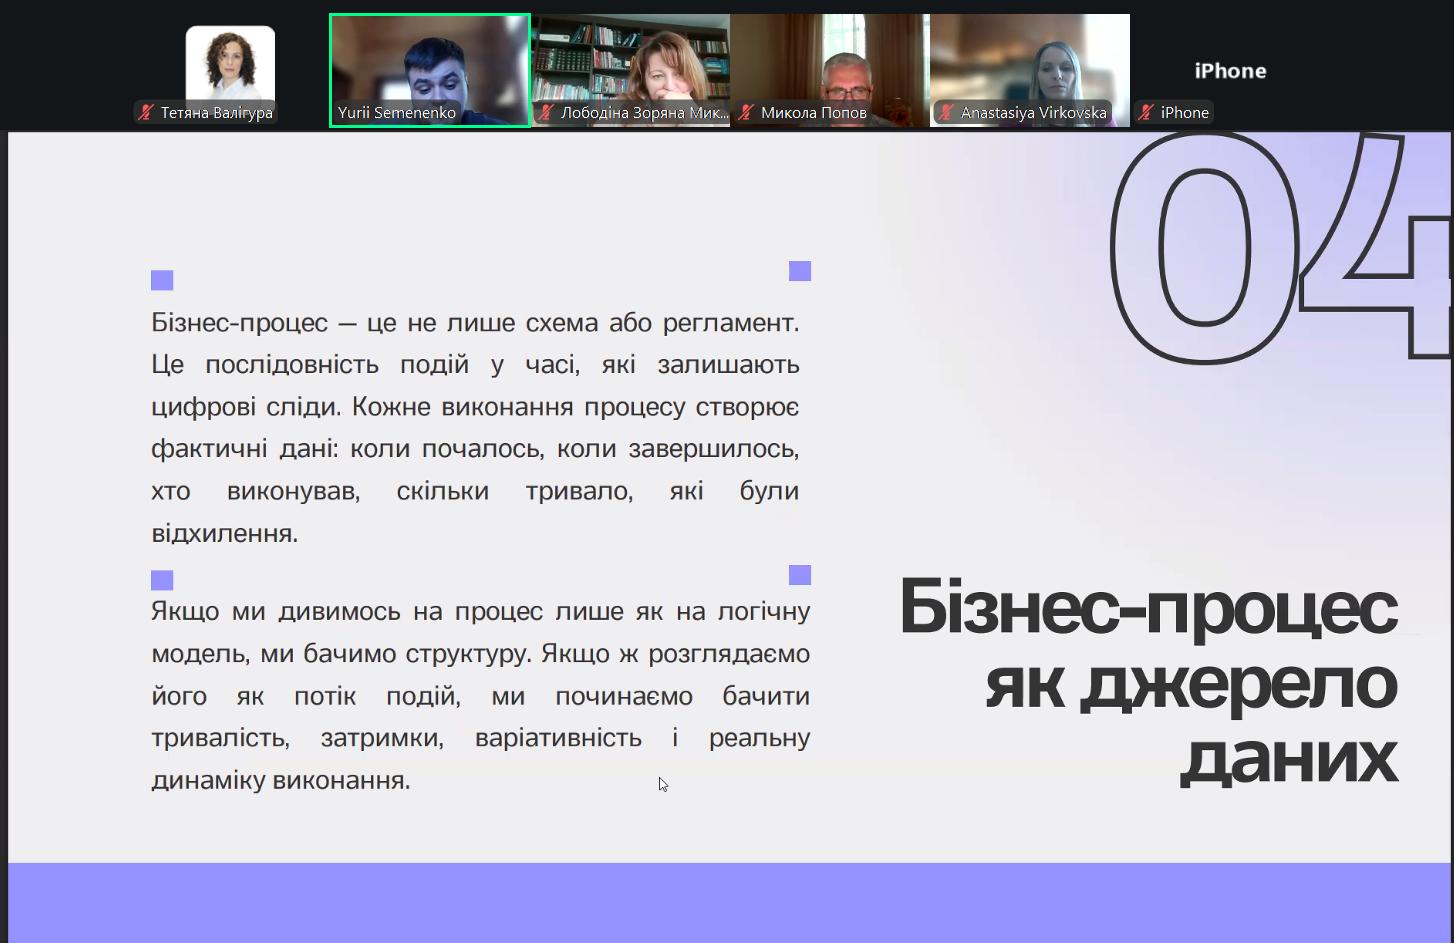Screen dimensions: 1454x943
Task: Click purple square at right of second paragraph
Action: (800, 574)
